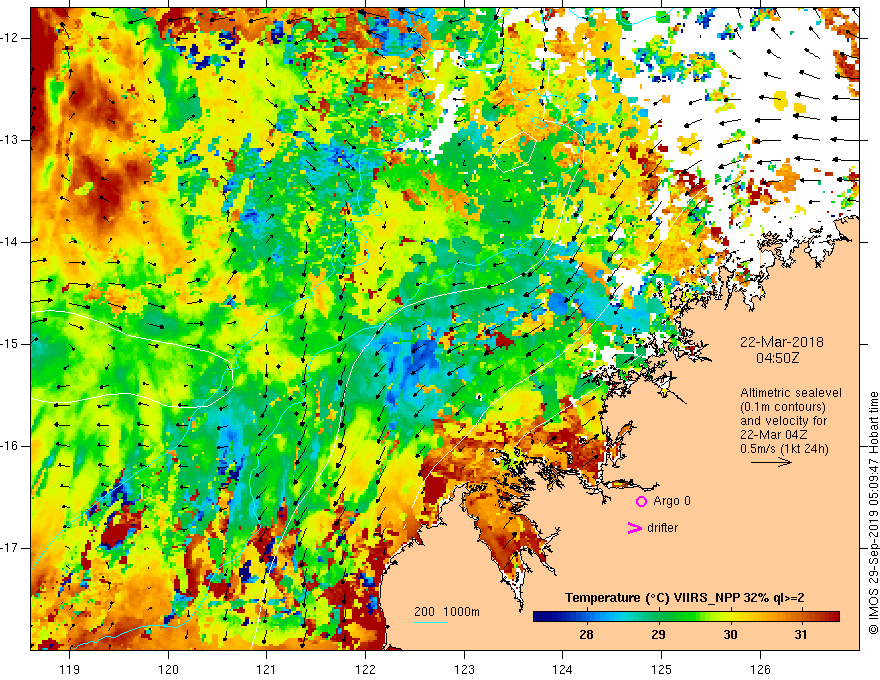This screenshot has height=680, width=880.
Task: Click the color bar tick label '28'
Action: tap(586, 635)
